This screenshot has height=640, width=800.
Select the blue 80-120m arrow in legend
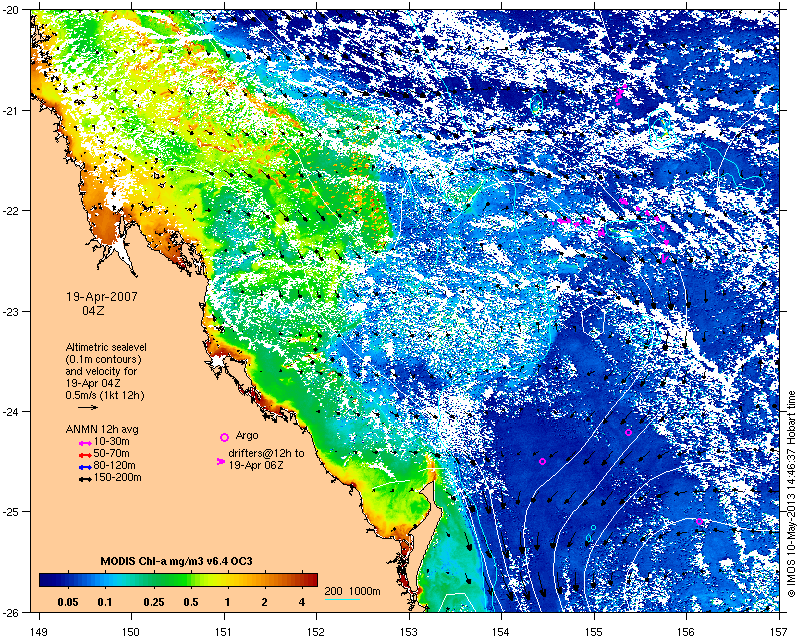85,467
